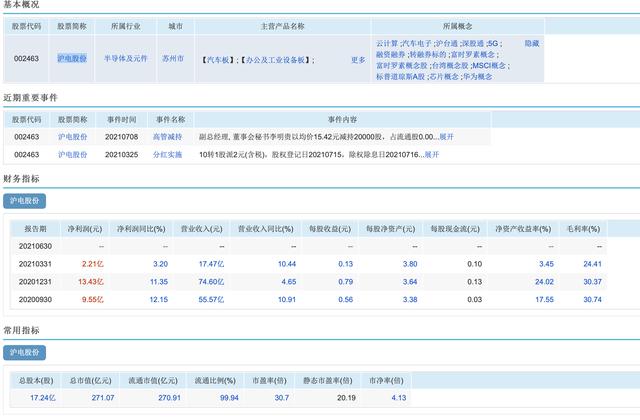
Task: Click the 所属概念 column header
Action: [x=458, y=26]
